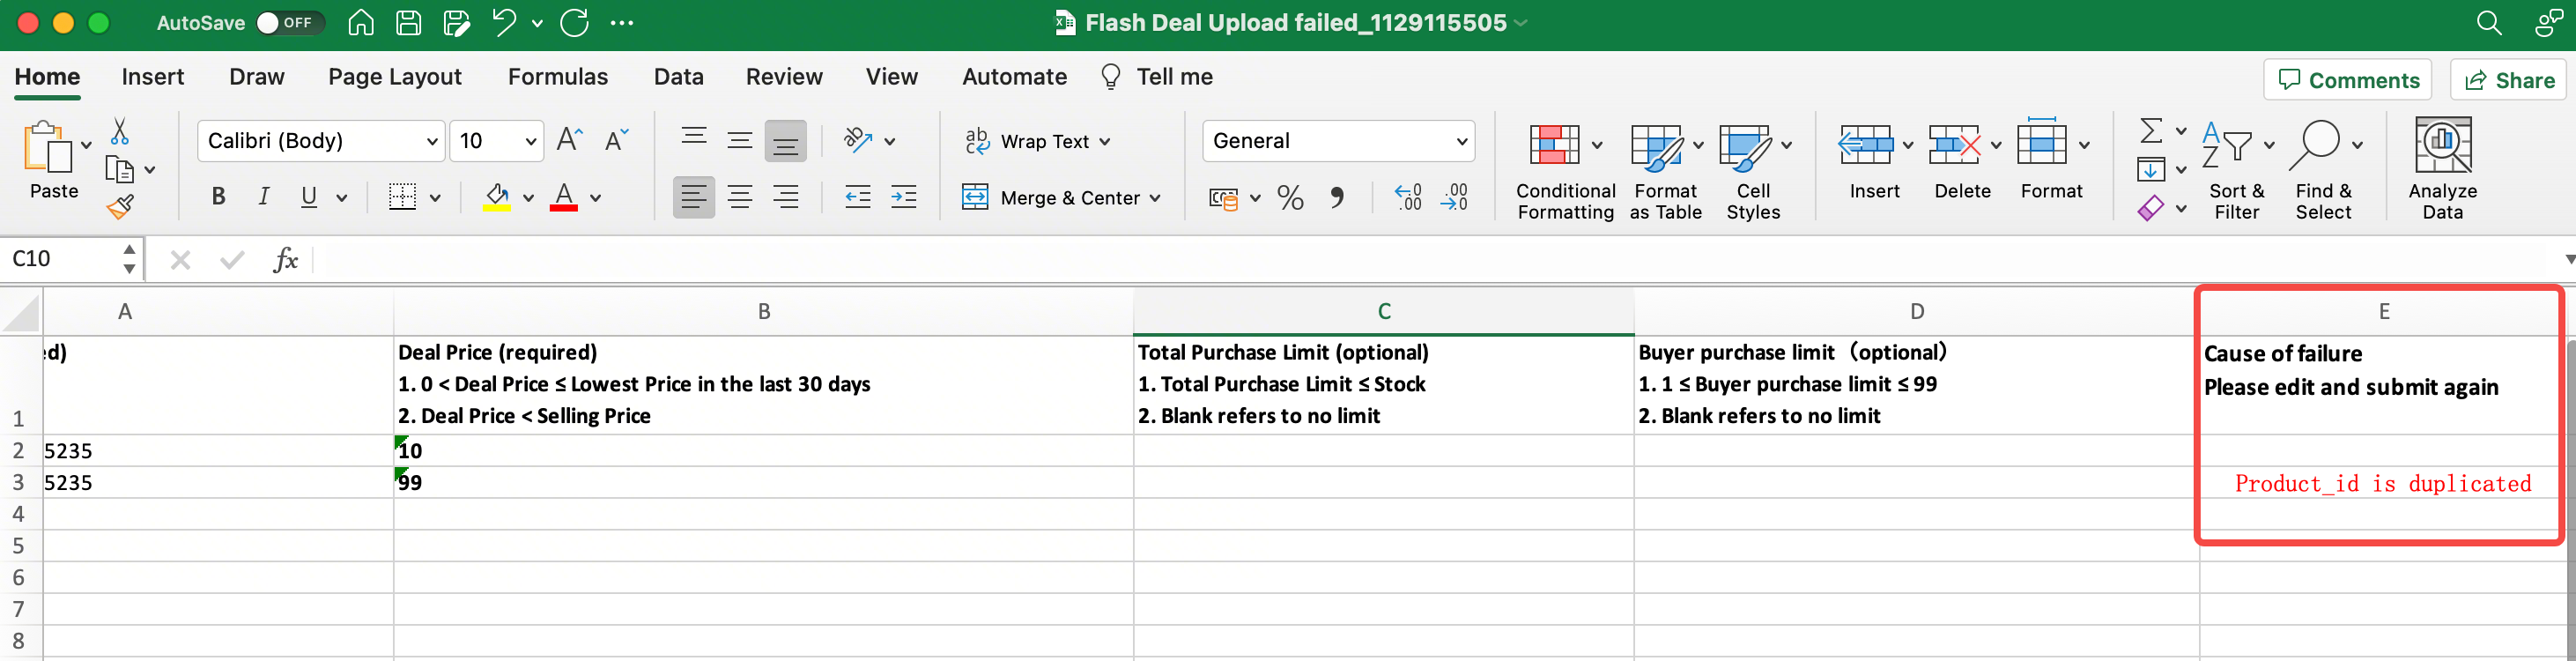Expand the General number format dropdown
Image resolution: width=2576 pixels, height=661 pixels.
(1461, 141)
